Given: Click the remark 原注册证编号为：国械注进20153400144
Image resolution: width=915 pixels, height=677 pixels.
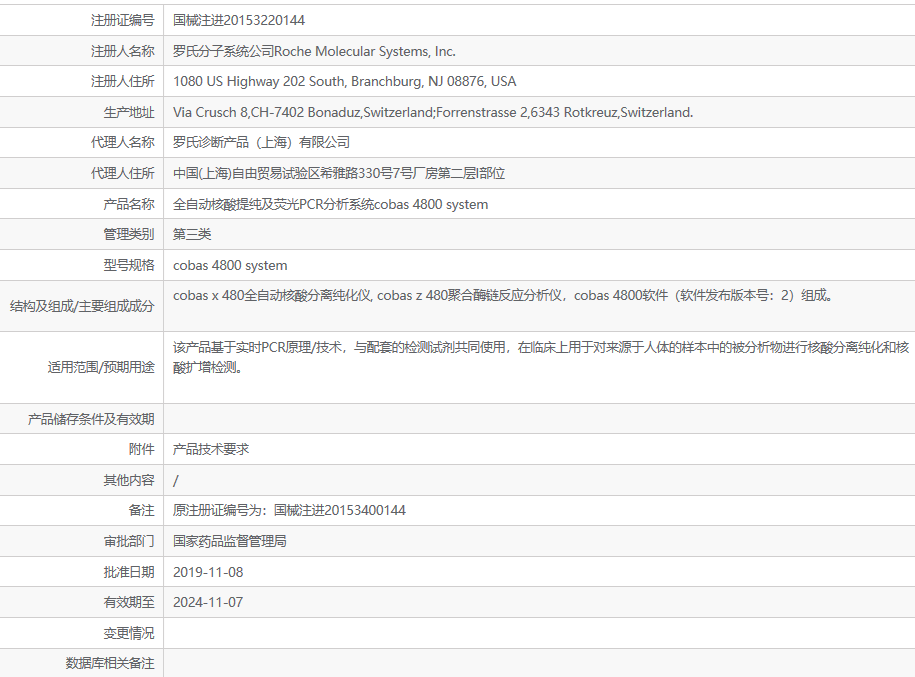Looking at the screenshot, I should click(289, 511).
